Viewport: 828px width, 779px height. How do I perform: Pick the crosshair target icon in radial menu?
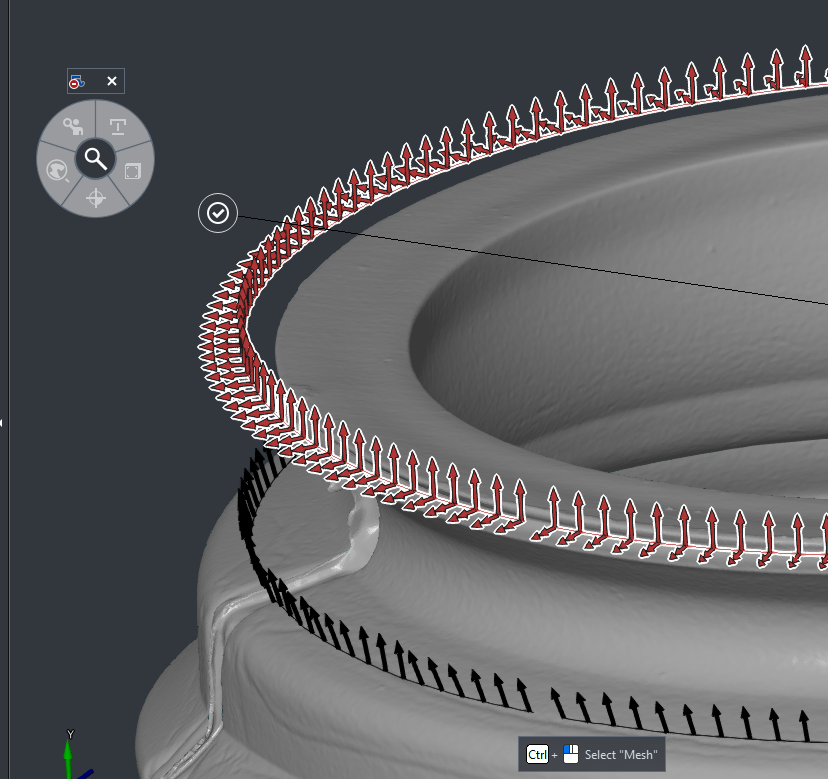tap(96, 199)
